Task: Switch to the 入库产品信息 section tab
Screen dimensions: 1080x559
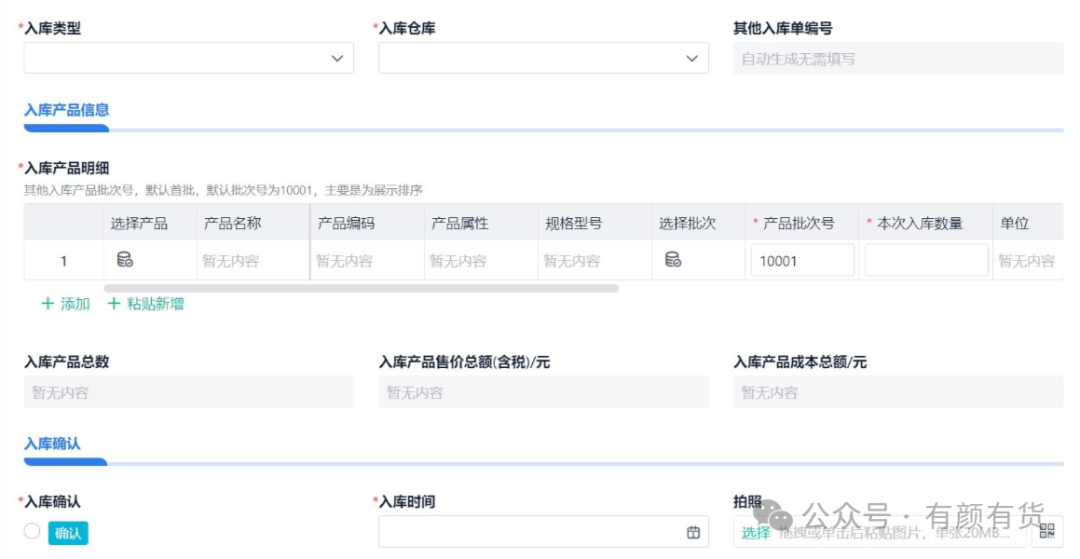Action: tap(66, 110)
